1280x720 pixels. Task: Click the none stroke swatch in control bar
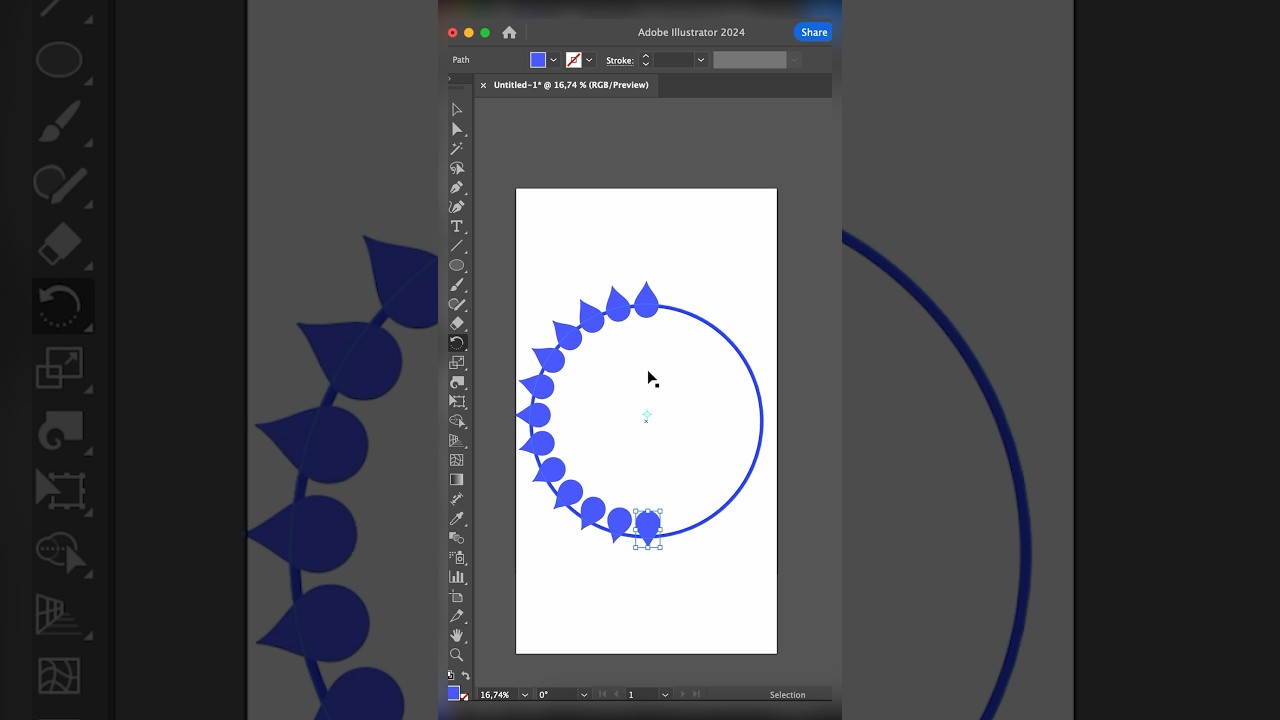[x=574, y=60]
